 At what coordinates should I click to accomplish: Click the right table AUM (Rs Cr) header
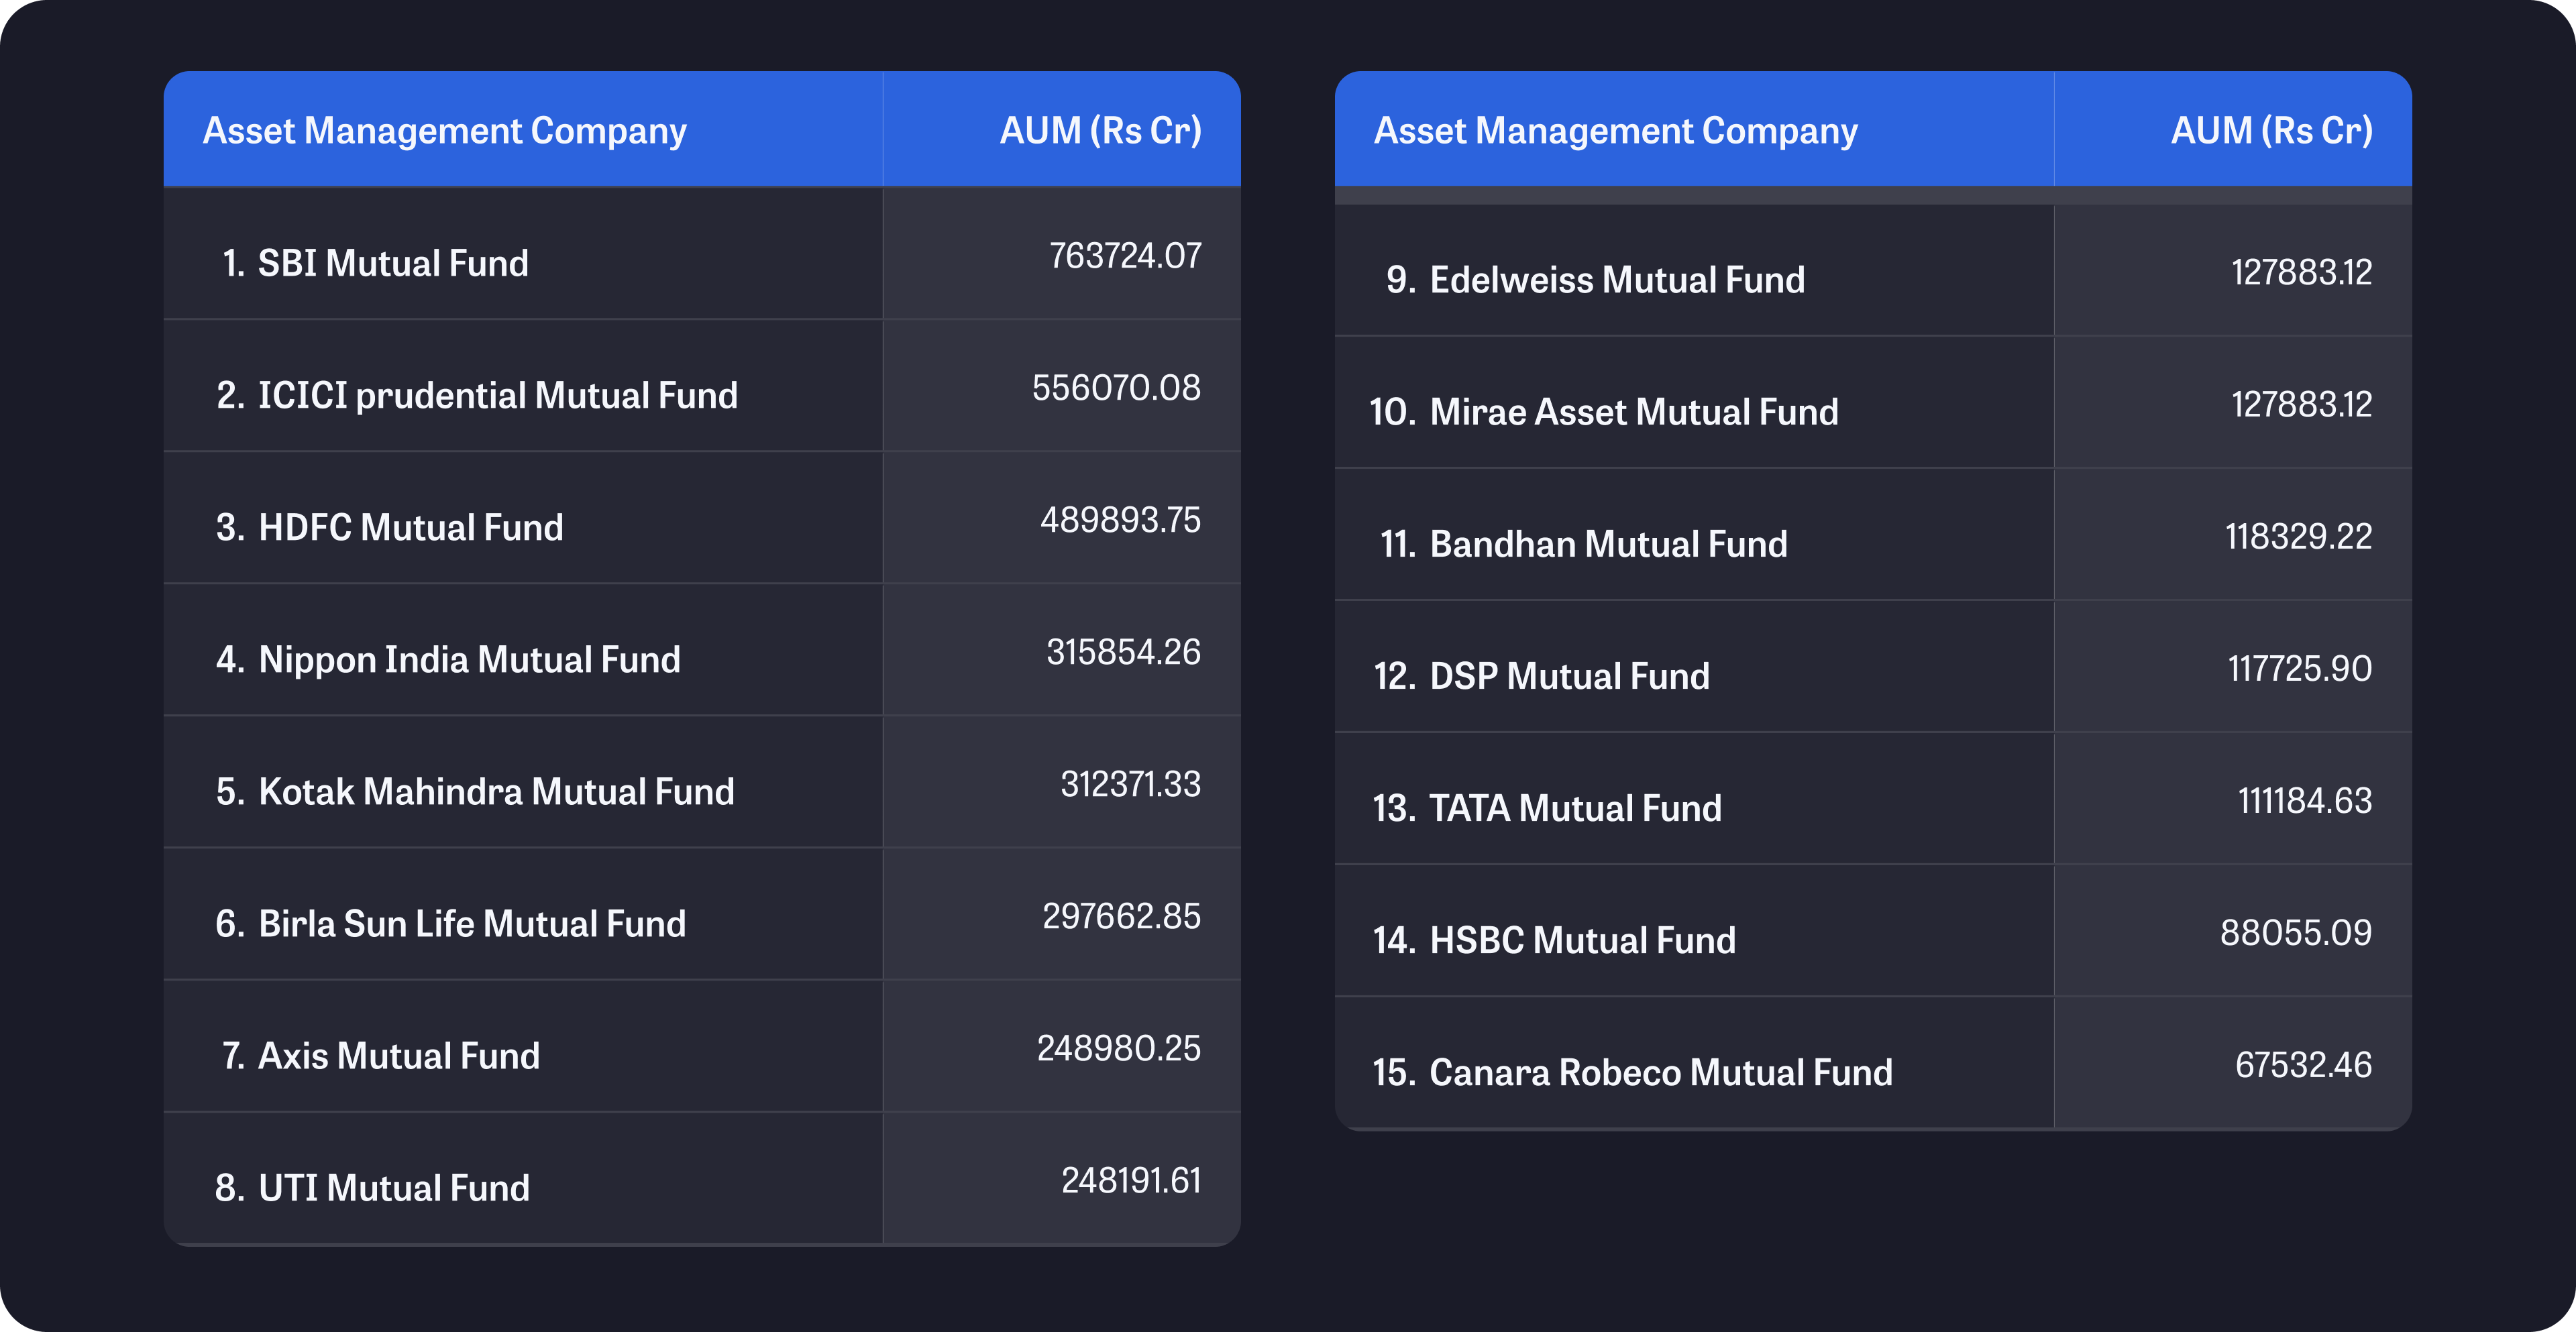(2271, 130)
